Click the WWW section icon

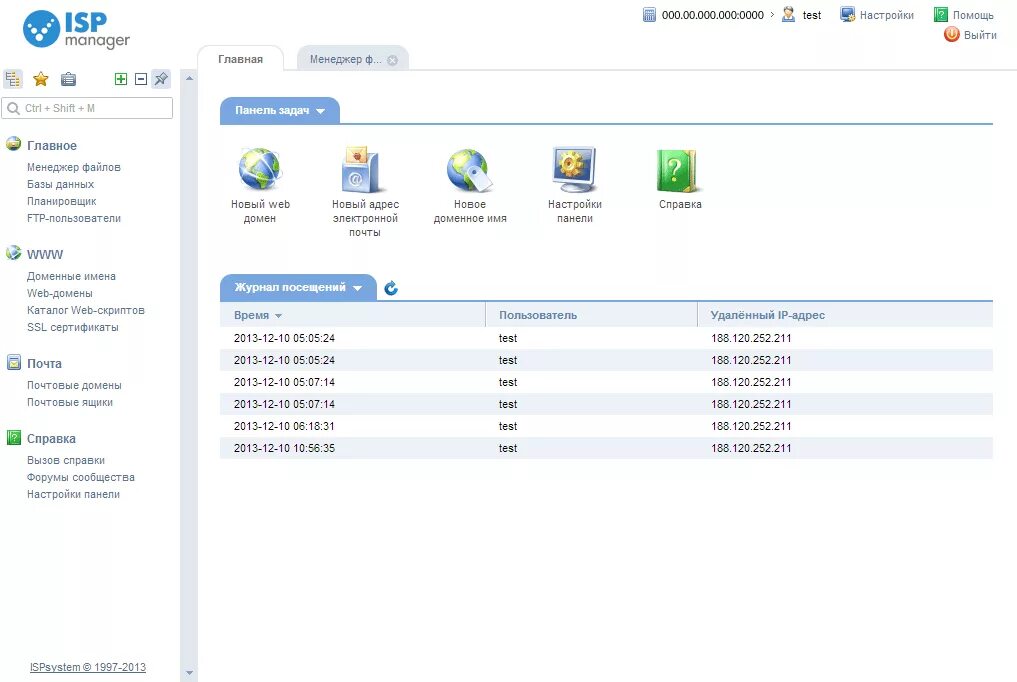[14, 253]
